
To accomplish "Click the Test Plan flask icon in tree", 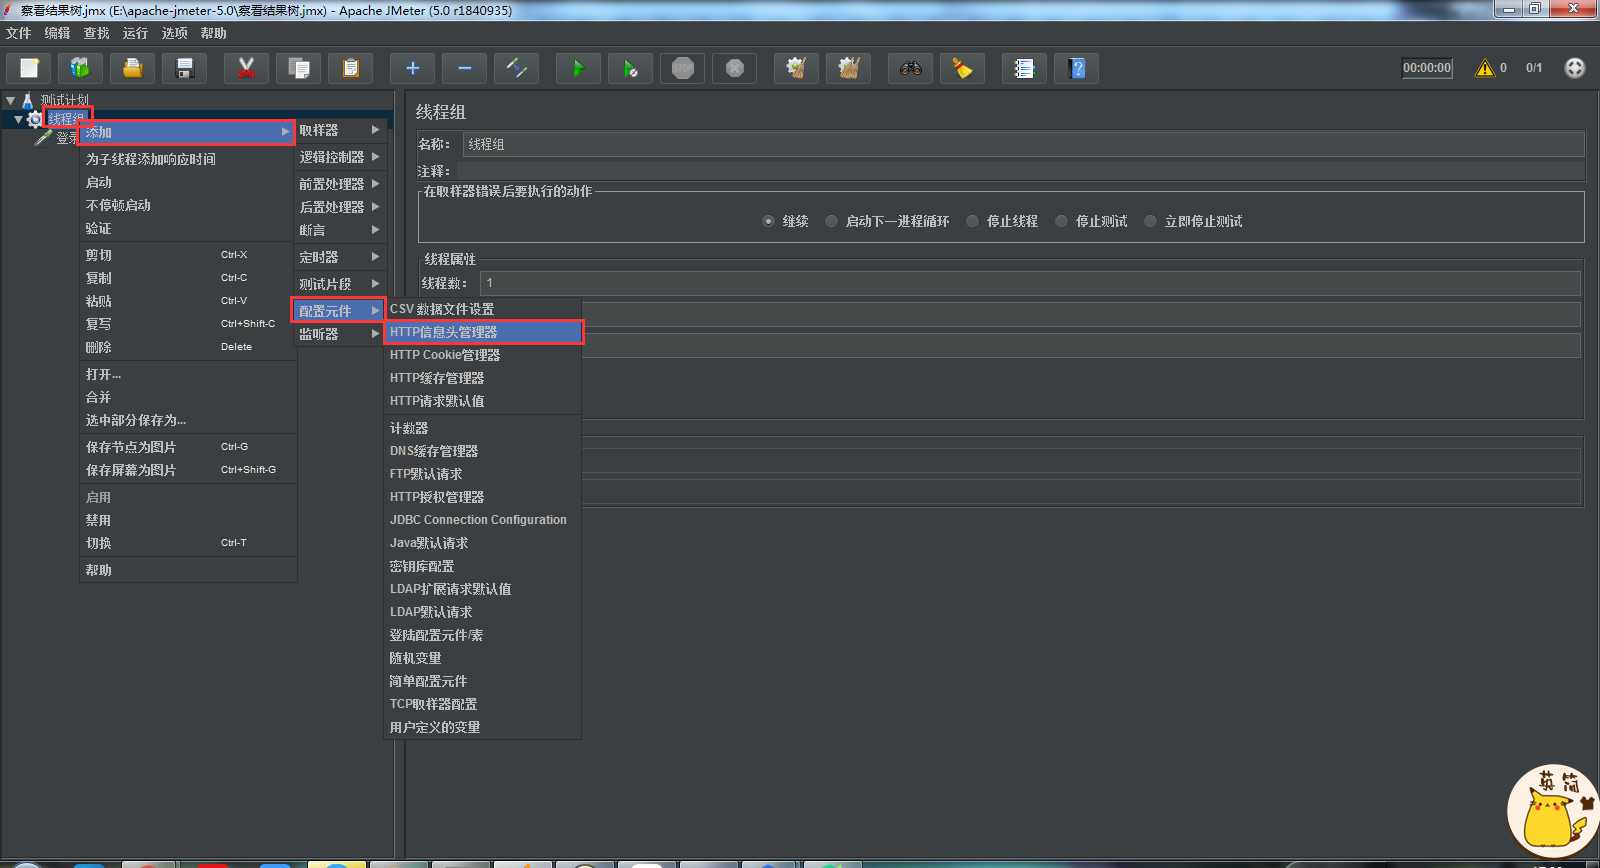I will pos(27,100).
